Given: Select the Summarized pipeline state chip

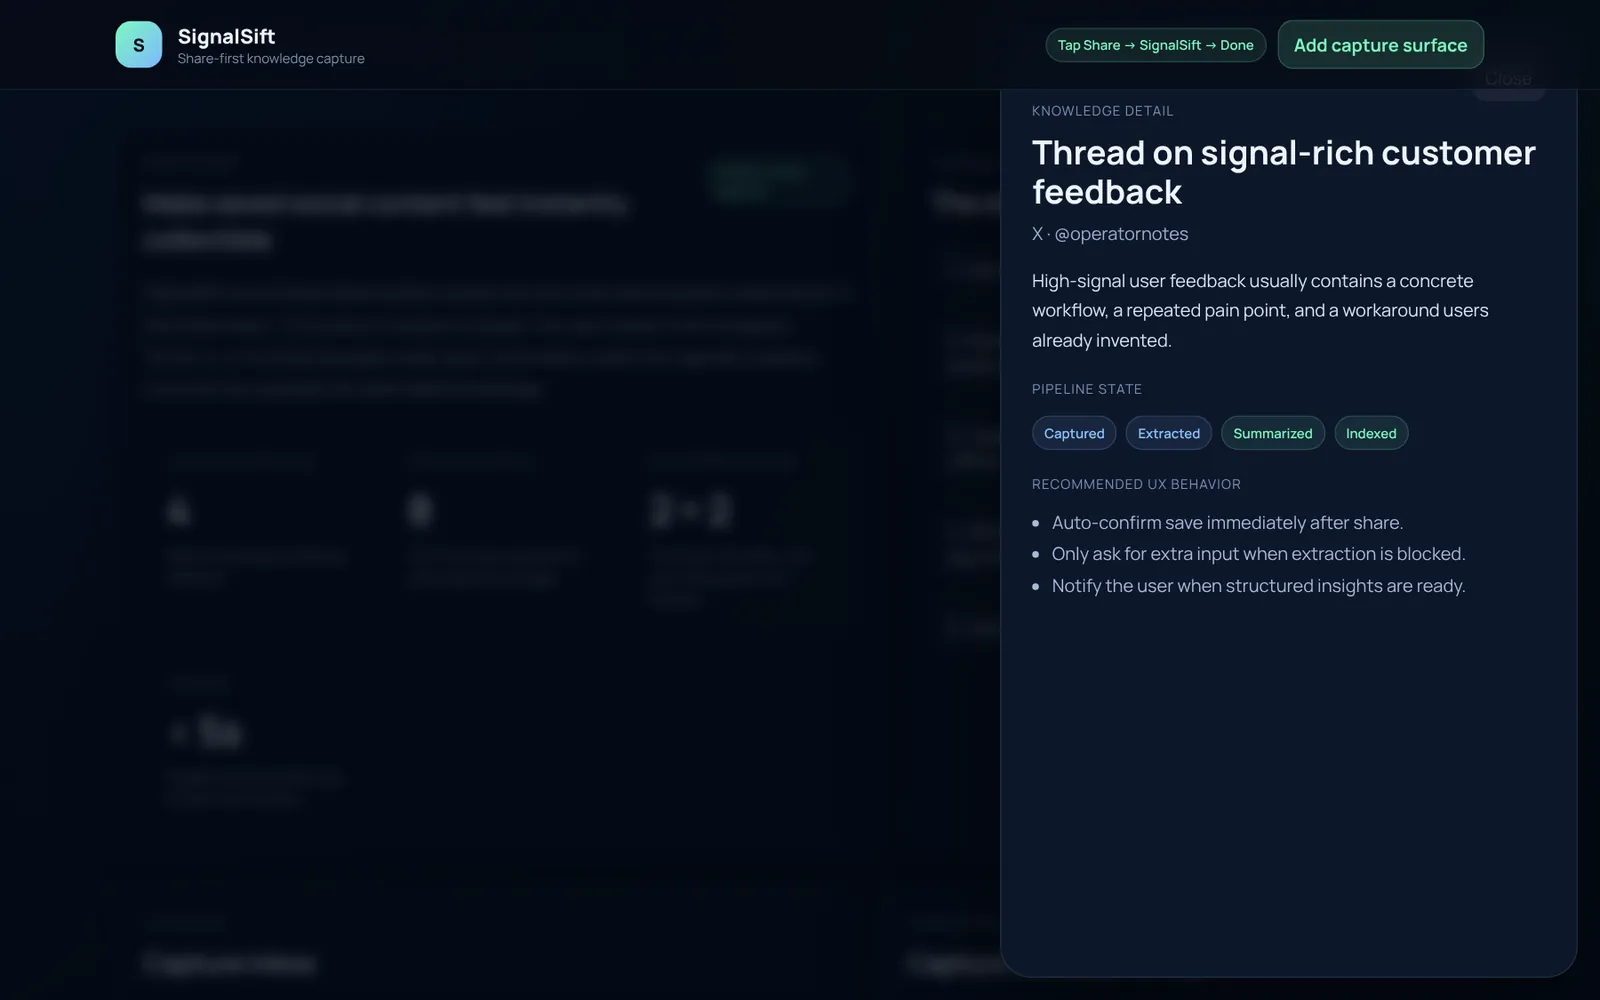Looking at the screenshot, I should (1272, 433).
